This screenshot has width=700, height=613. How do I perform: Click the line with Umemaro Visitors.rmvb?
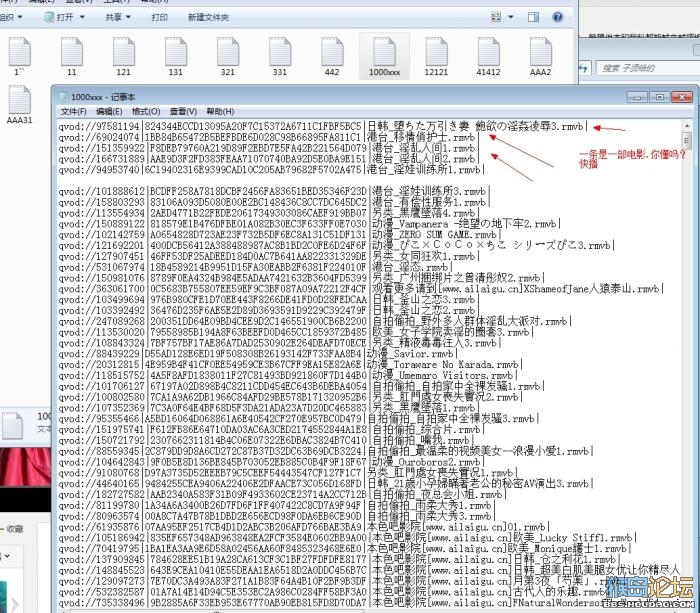(288, 375)
